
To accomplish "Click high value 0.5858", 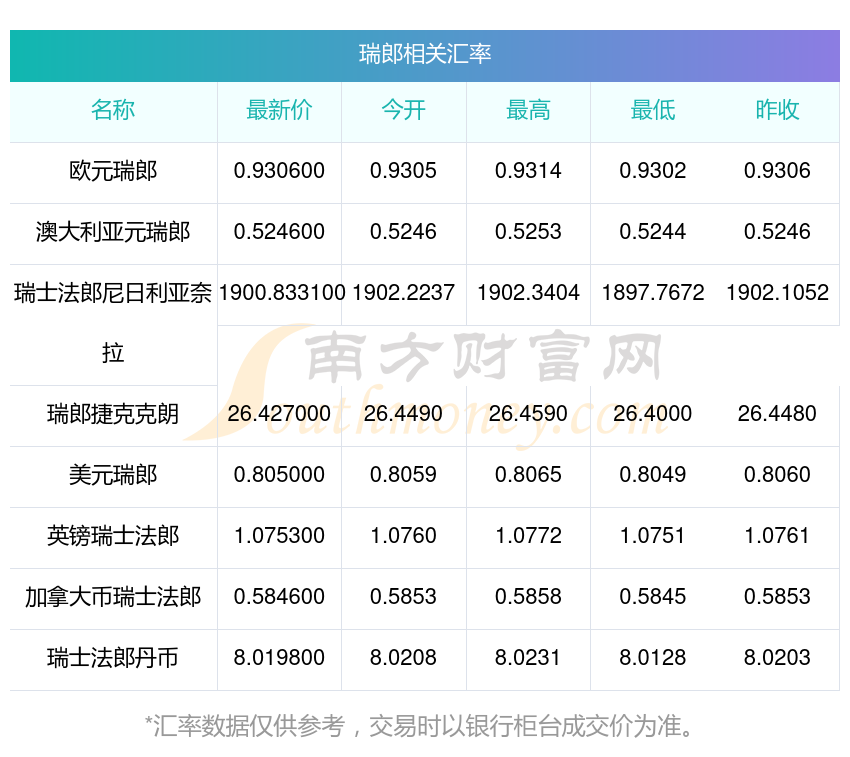I will pyautogui.click(x=528, y=597).
